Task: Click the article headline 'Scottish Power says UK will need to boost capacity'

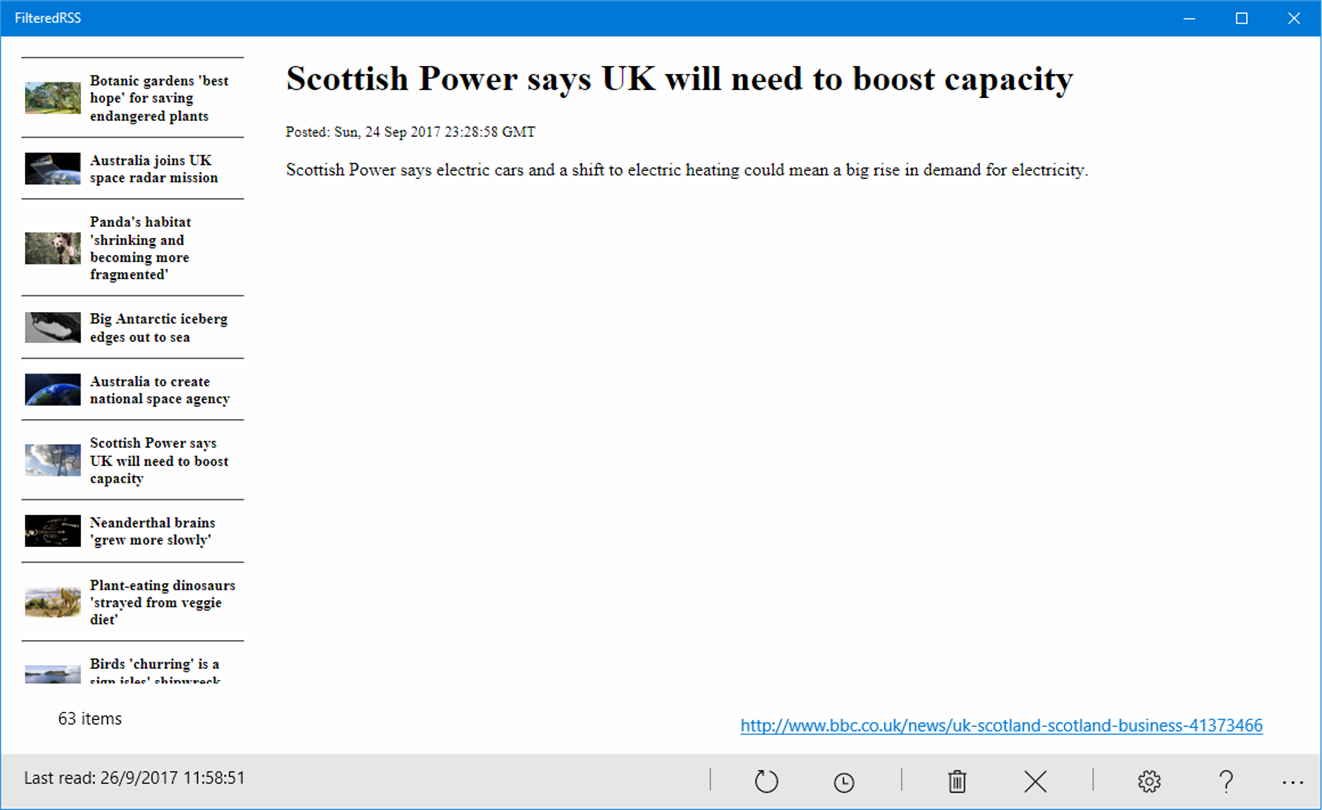Action: [679, 80]
